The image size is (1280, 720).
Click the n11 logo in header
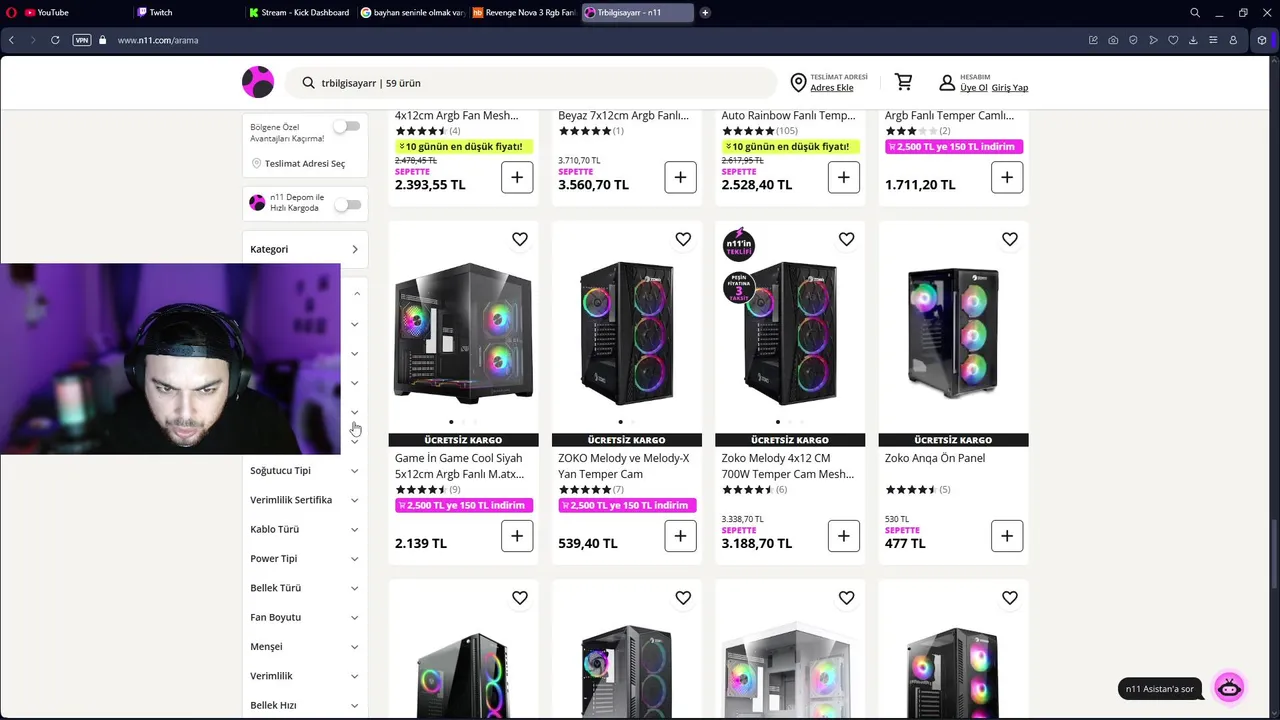258,82
